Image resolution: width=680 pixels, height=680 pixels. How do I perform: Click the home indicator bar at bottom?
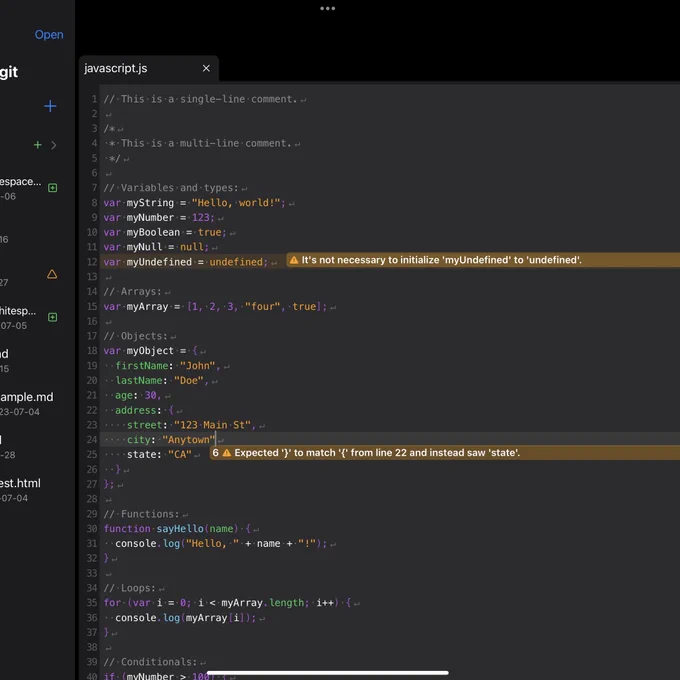[x=327, y=673]
